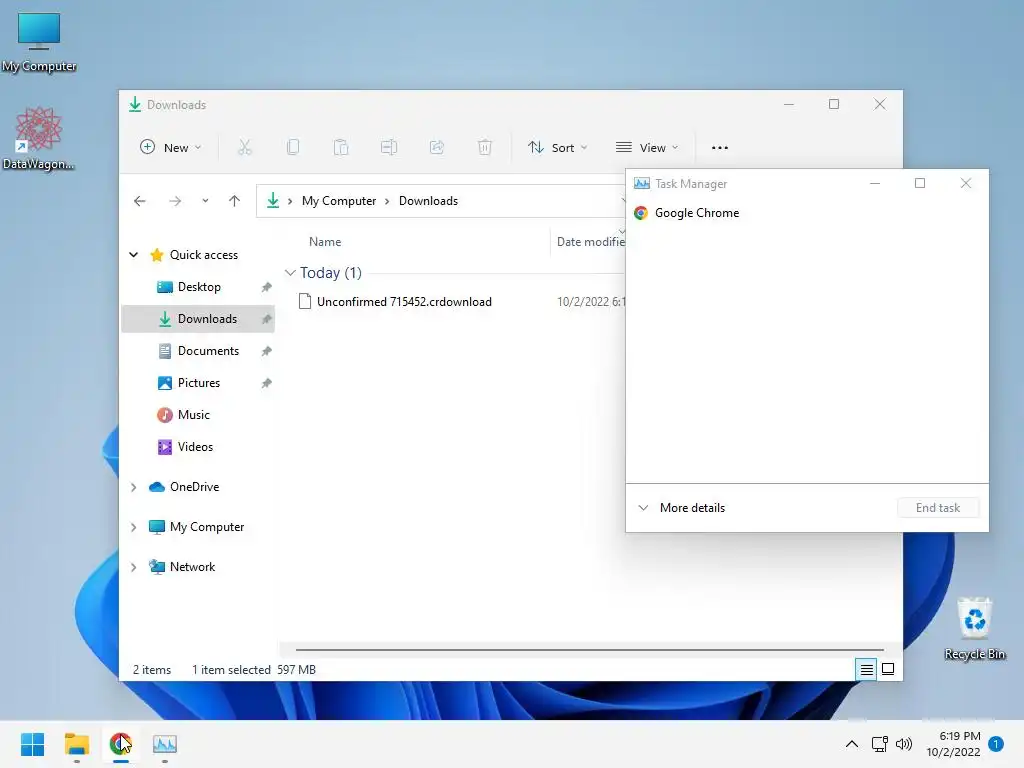
Task: Sort by Date modified column header
Action: click(x=590, y=242)
